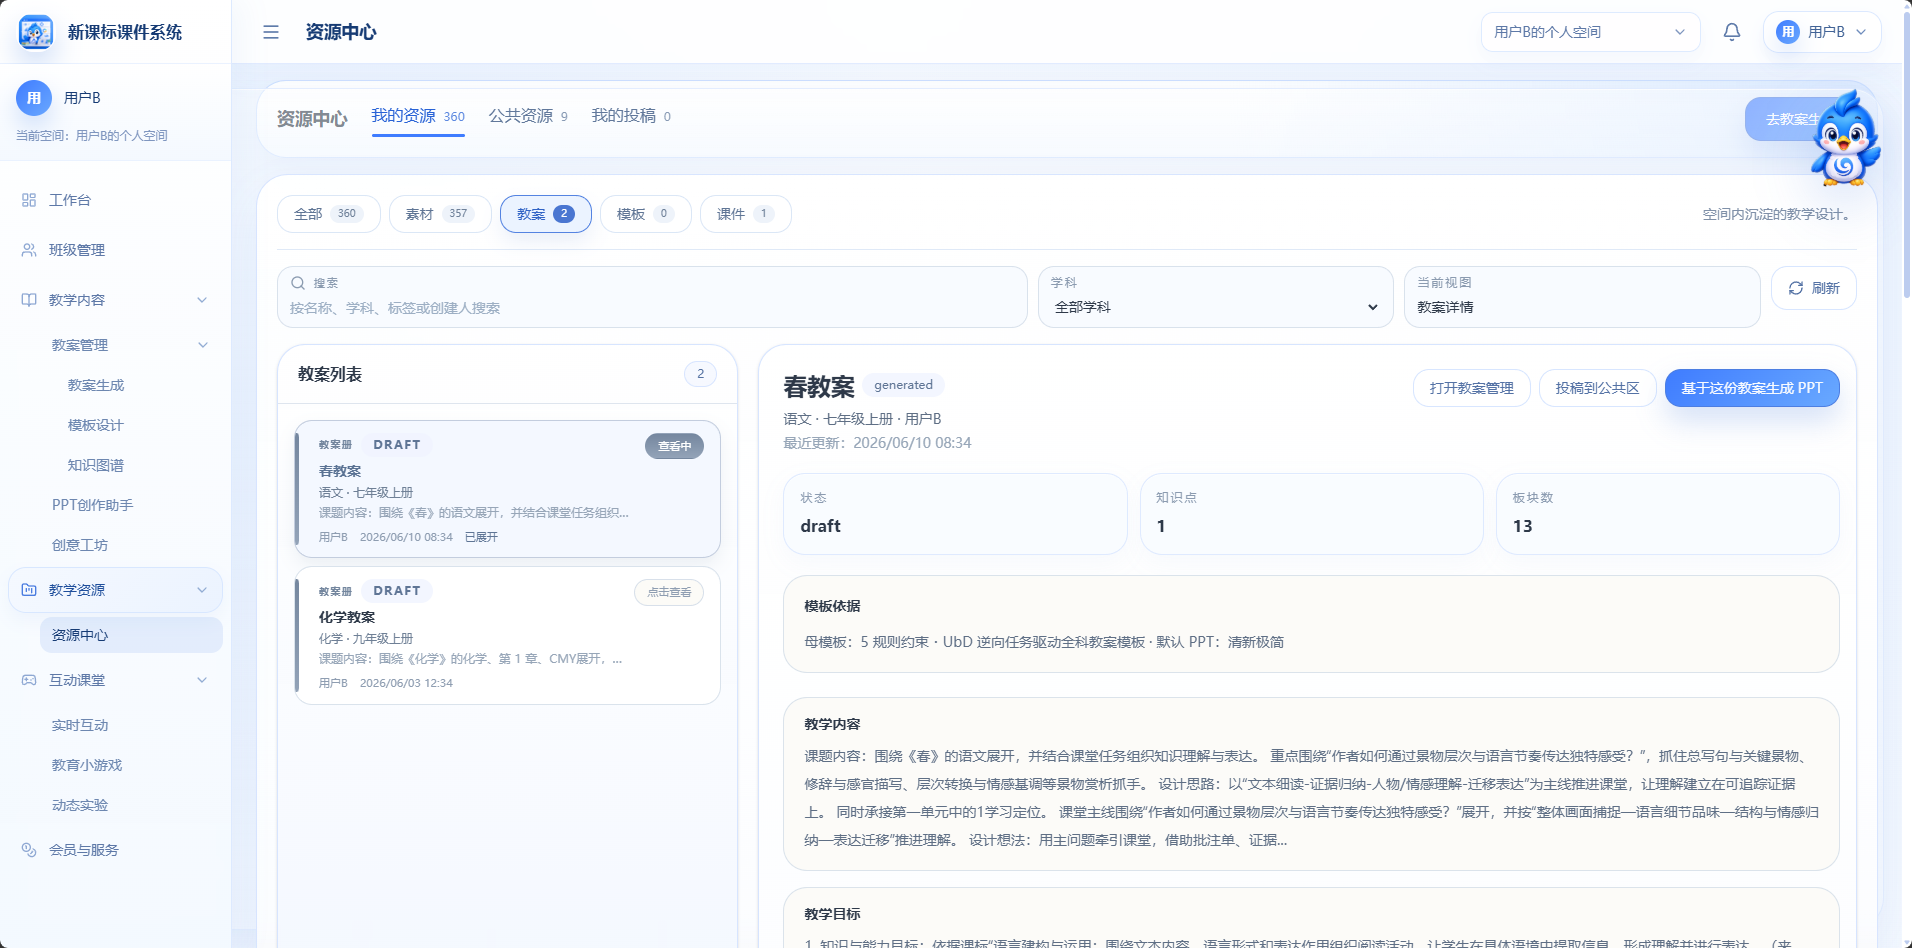
Task: Click the 教学资源 folder icon
Action: coord(29,590)
